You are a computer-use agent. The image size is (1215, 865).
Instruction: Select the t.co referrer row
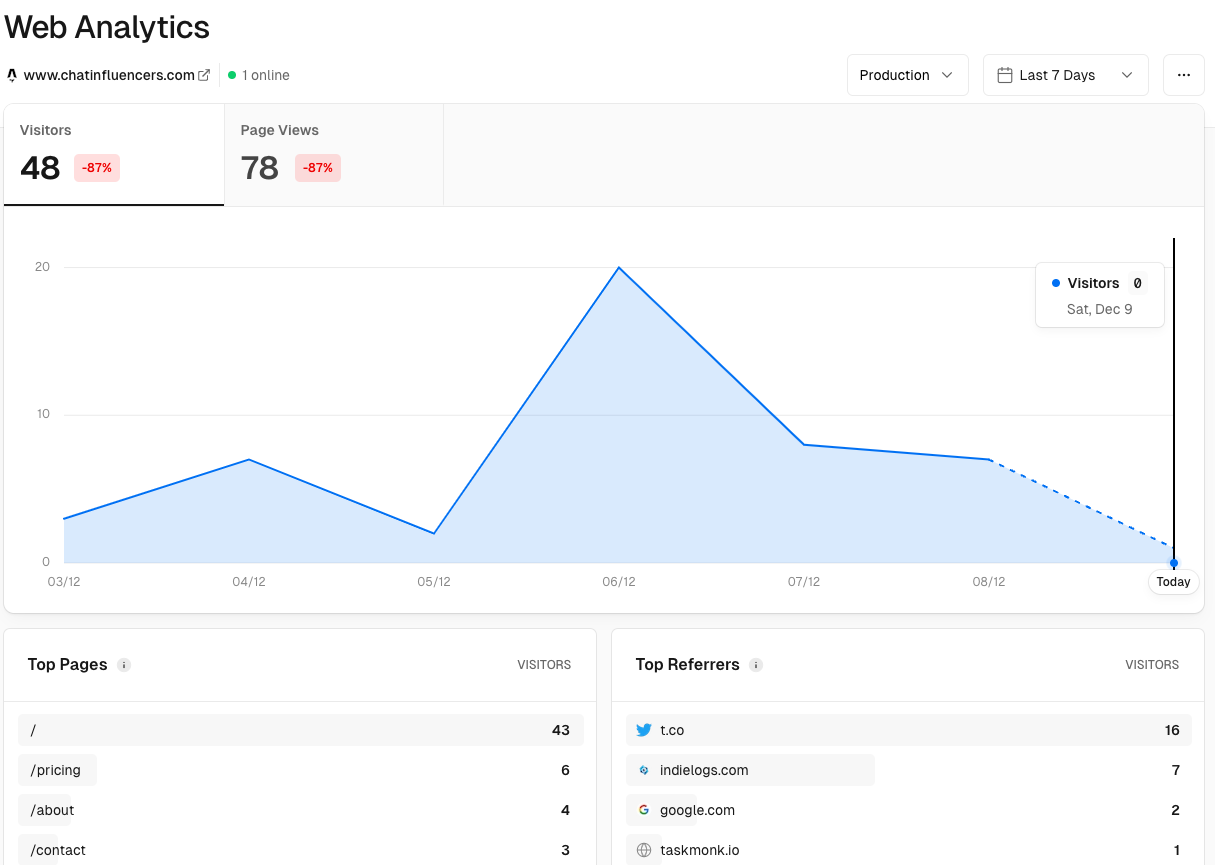[908, 730]
